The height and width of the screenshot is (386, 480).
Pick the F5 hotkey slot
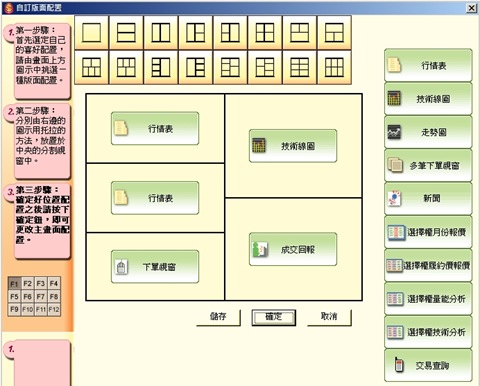(x=14, y=296)
